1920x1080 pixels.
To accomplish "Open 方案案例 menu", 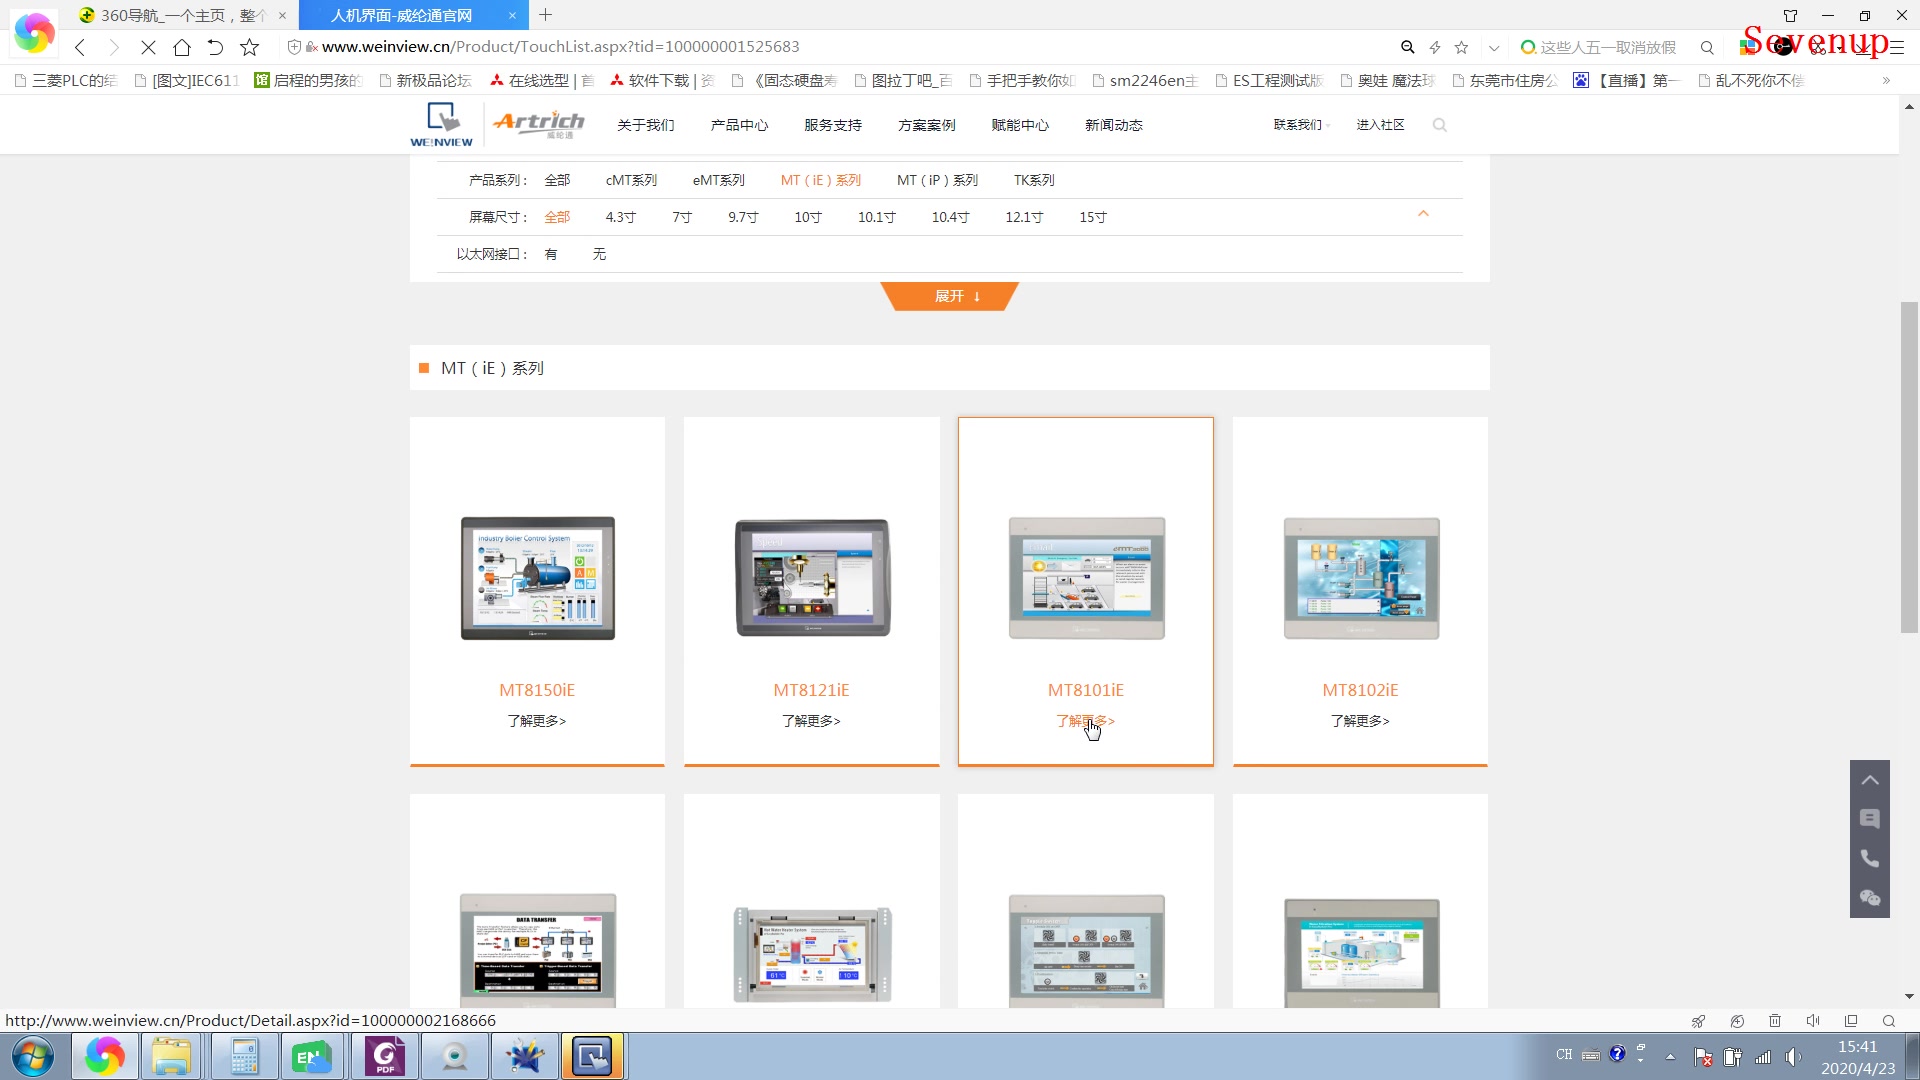I will coord(927,125).
